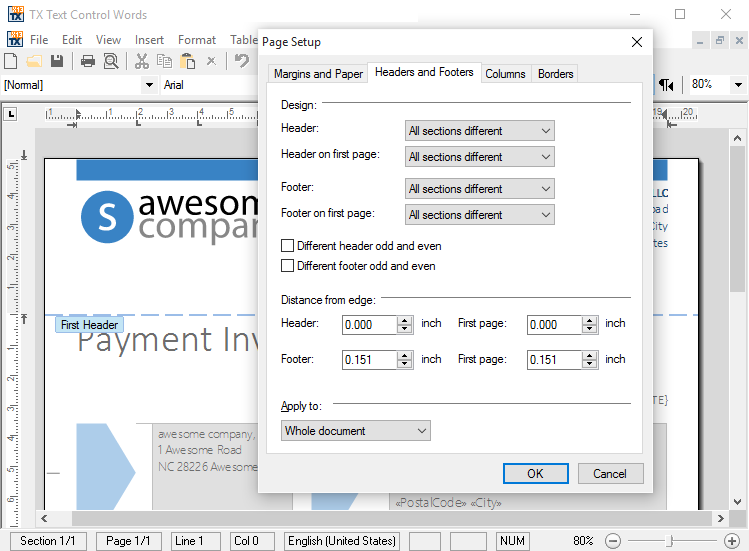Check Different header odd and even
Image resolution: width=749 pixels, height=551 pixels.
[287, 246]
